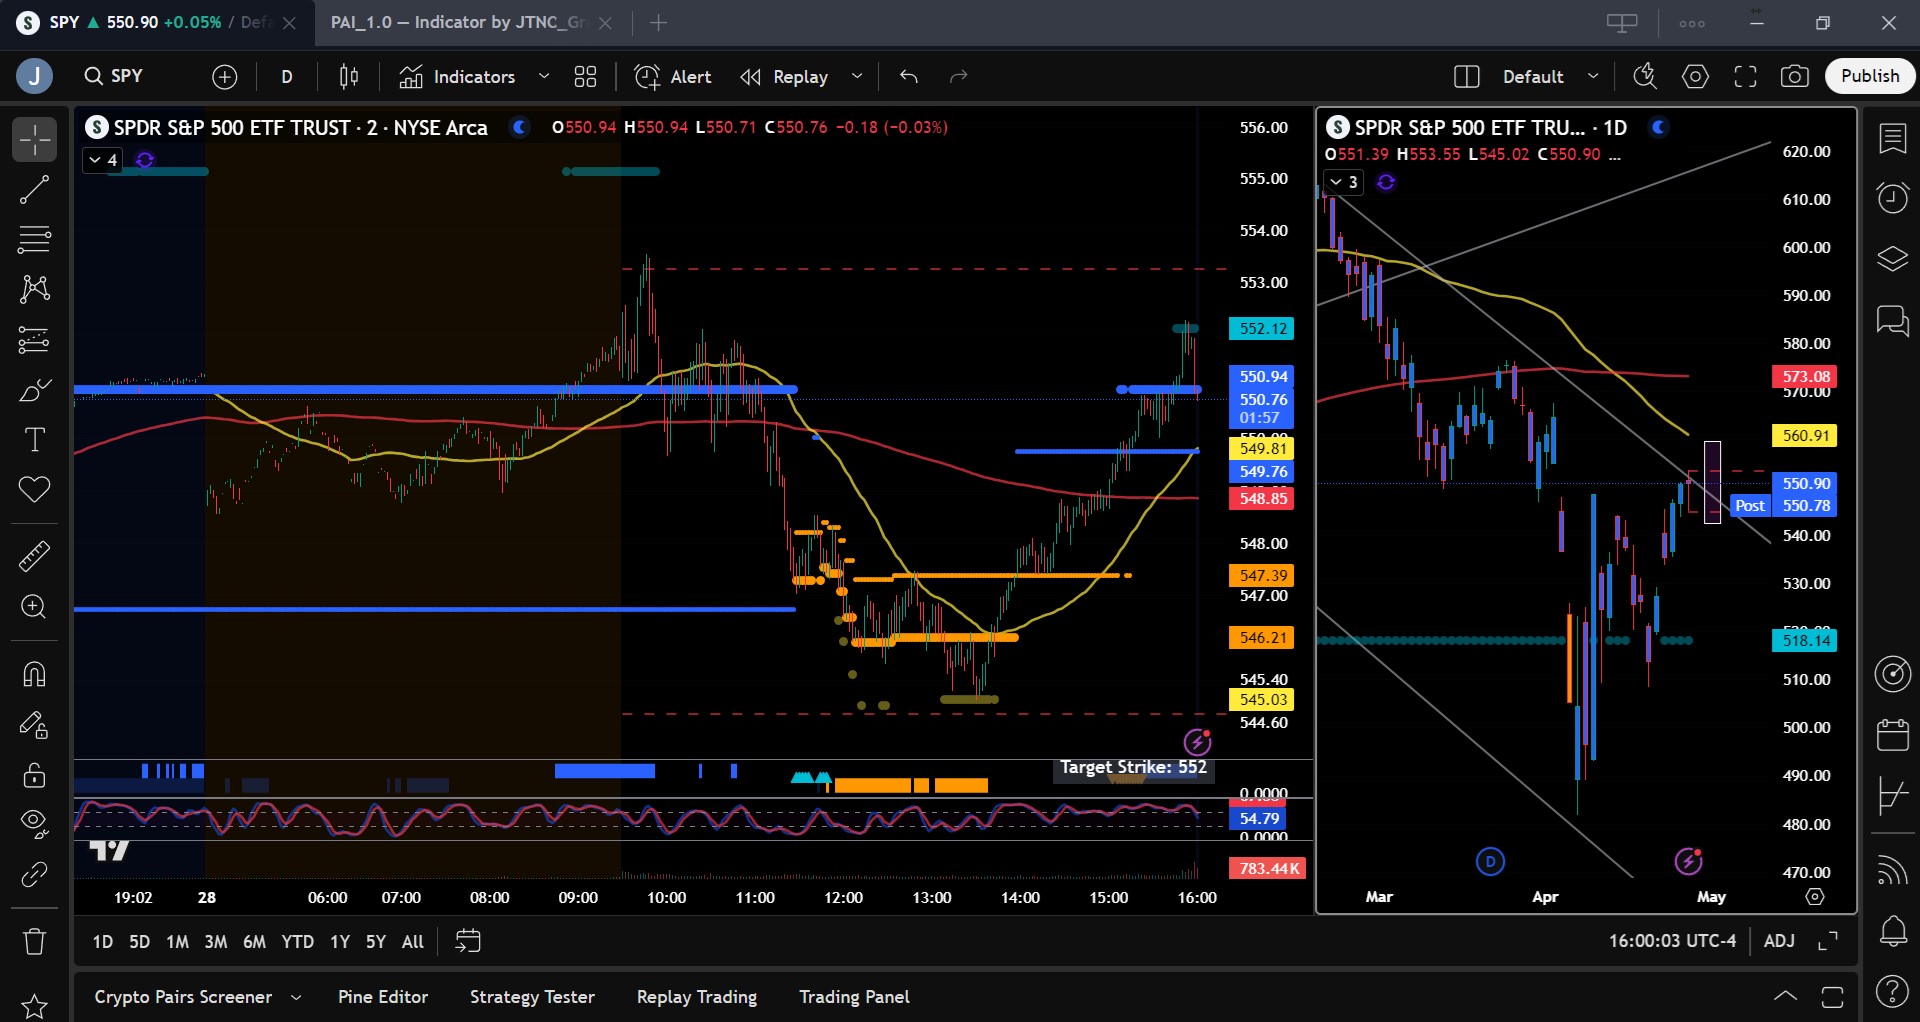The image size is (1920, 1022).
Task: Click the Publish button
Action: coord(1869,76)
